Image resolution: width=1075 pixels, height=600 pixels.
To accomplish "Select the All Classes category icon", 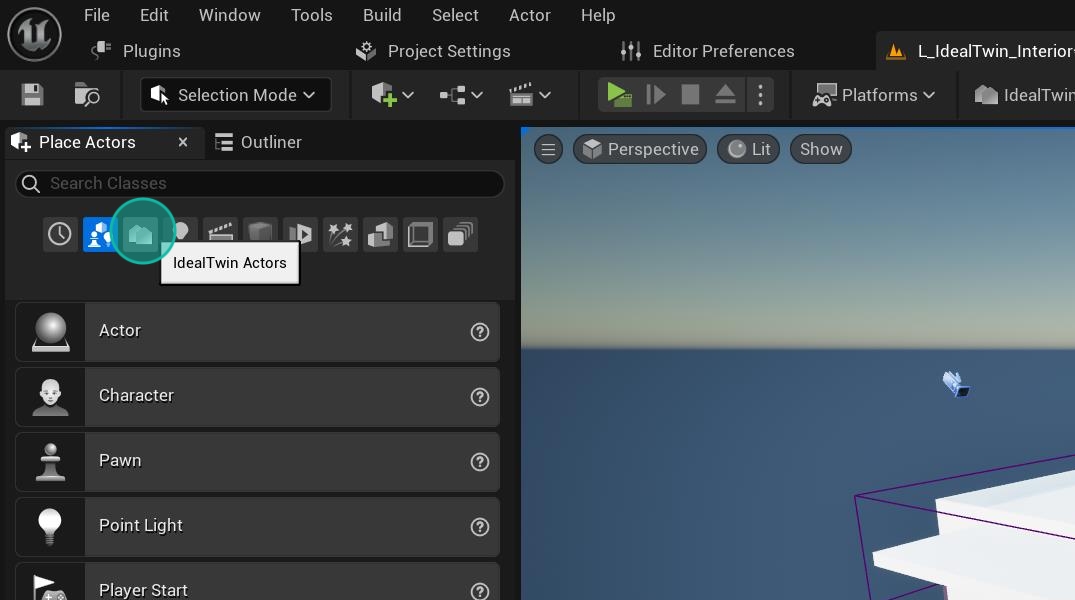I will pos(460,235).
